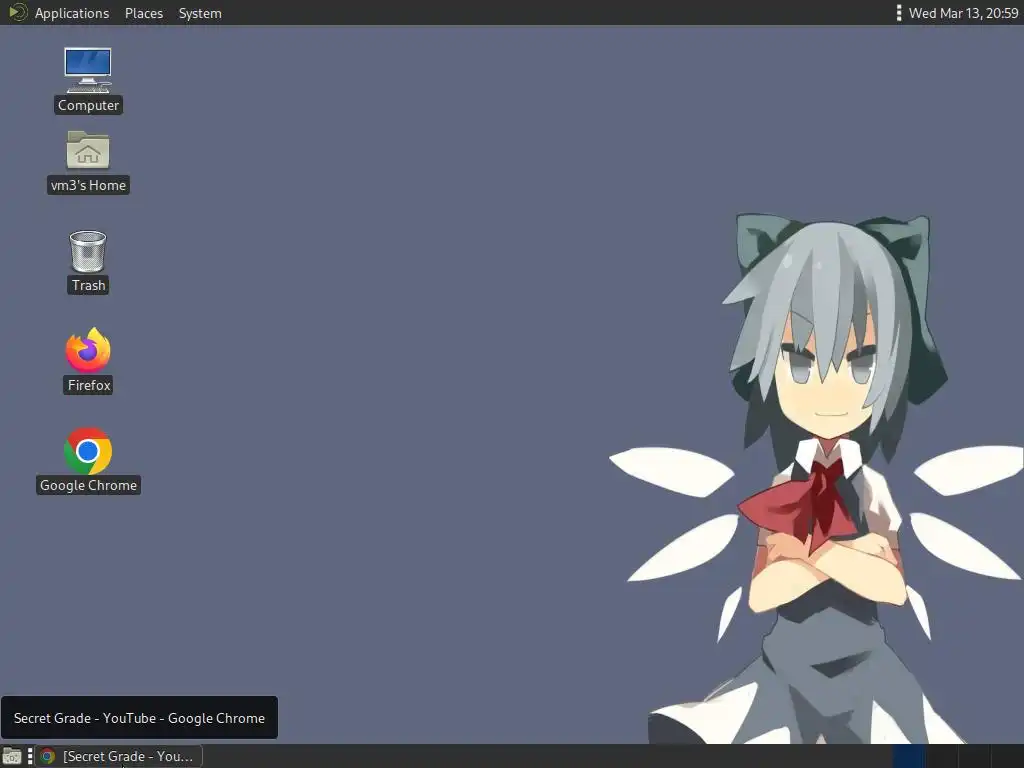This screenshot has width=1024, height=768.
Task: Click the Firefox label text on the desktop
Action: [x=89, y=385]
